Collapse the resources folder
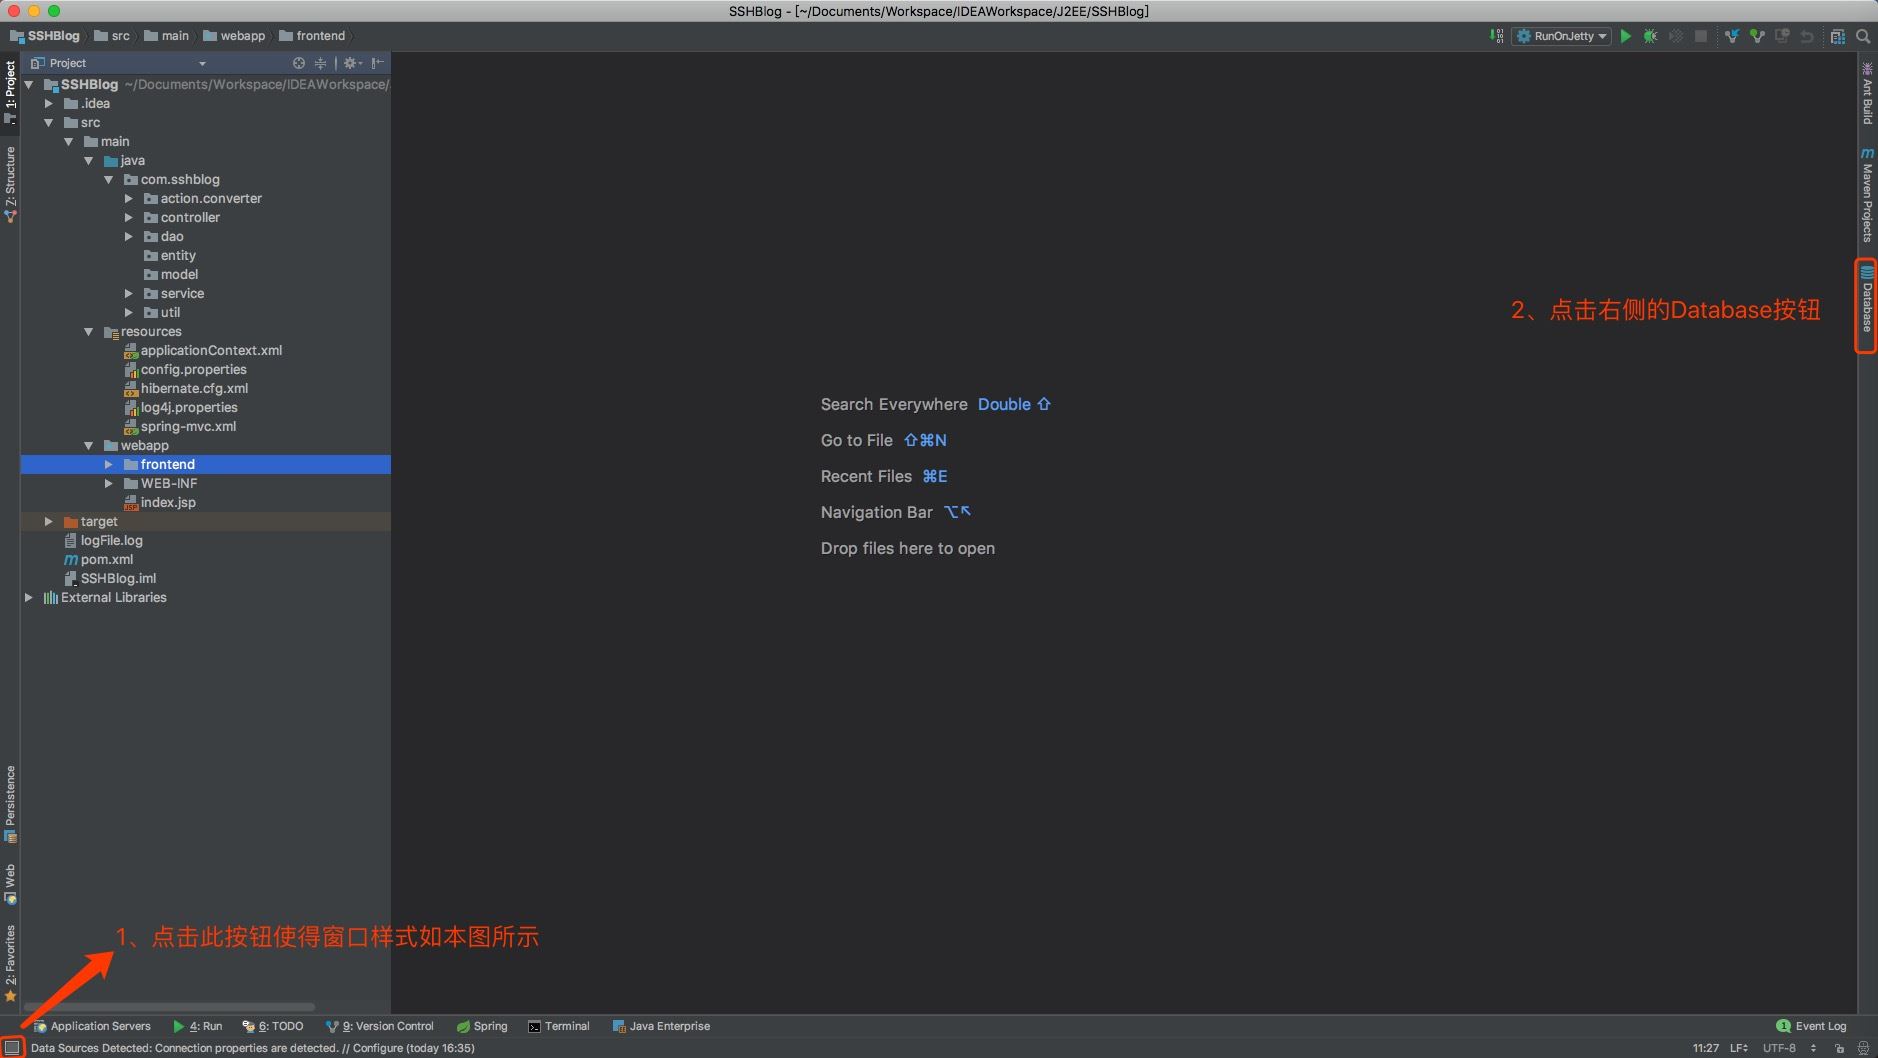The width and height of the screenshot is (1878, 1058). pos(88,332)
